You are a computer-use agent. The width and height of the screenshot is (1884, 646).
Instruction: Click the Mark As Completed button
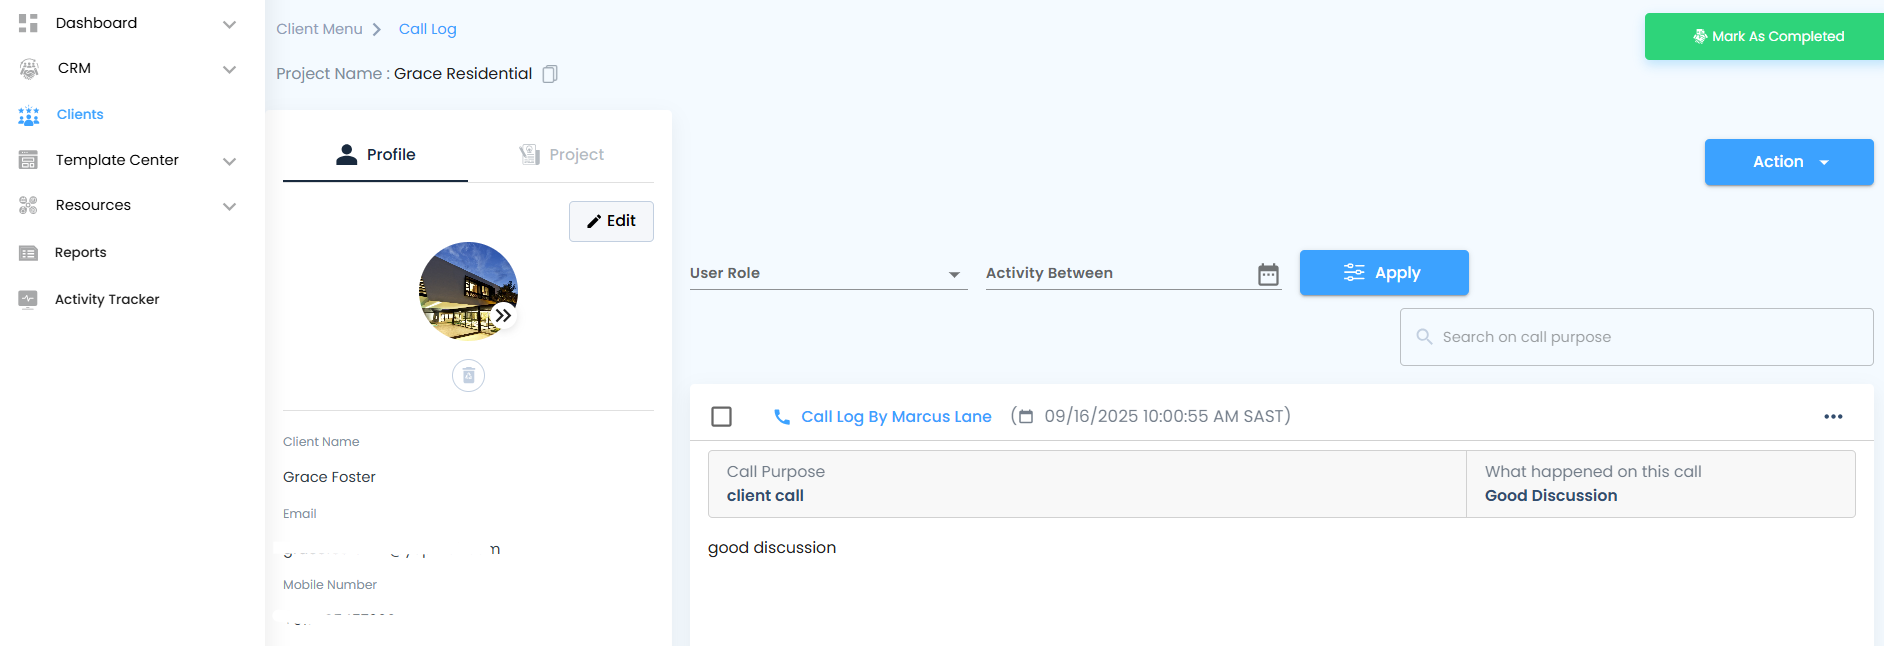(x=1766, y=37)
